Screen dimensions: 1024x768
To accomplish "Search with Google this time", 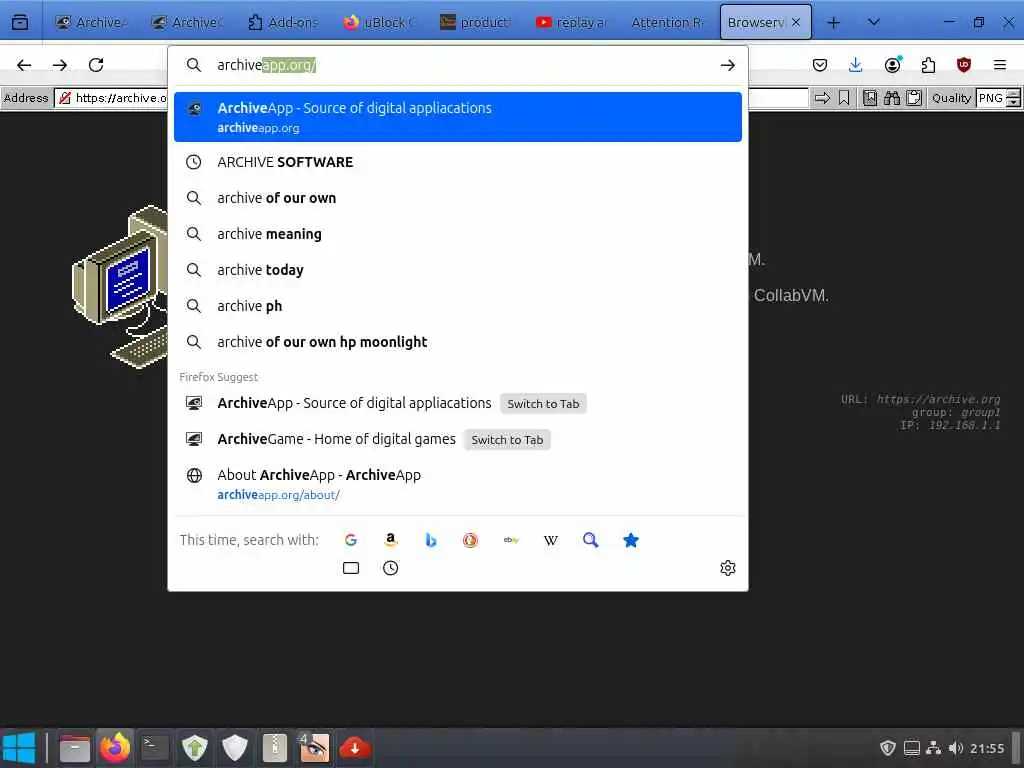I will pyautogui.click(x=351, y=540).
